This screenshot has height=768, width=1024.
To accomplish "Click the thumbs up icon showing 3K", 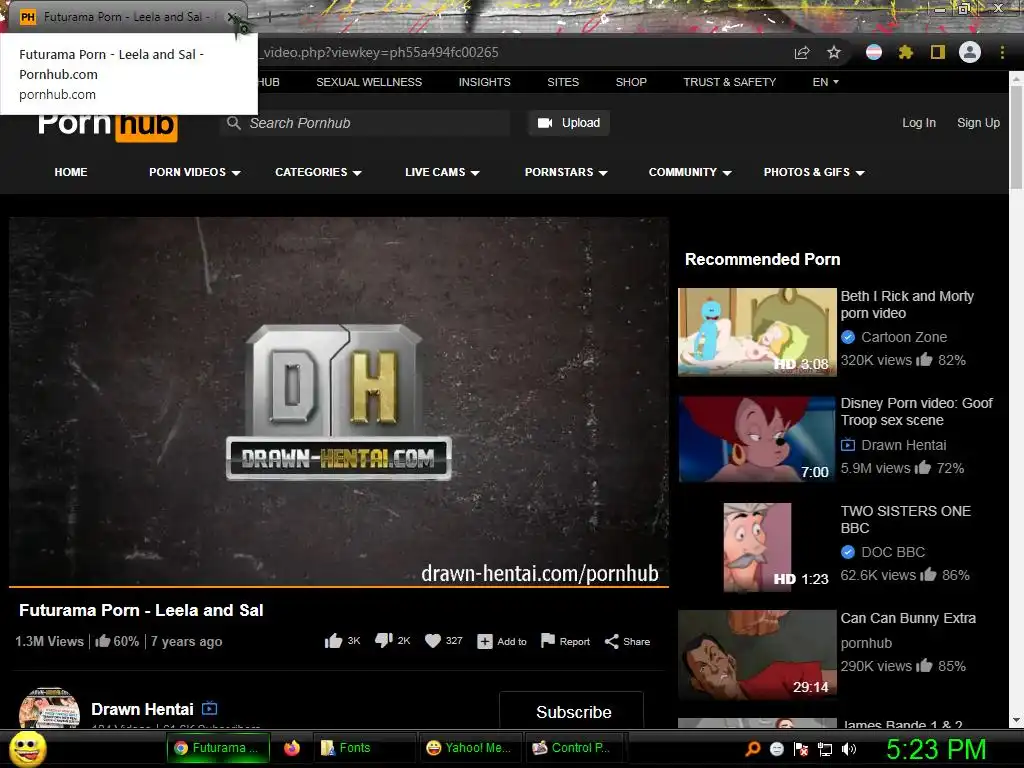I will coord(334,641).
